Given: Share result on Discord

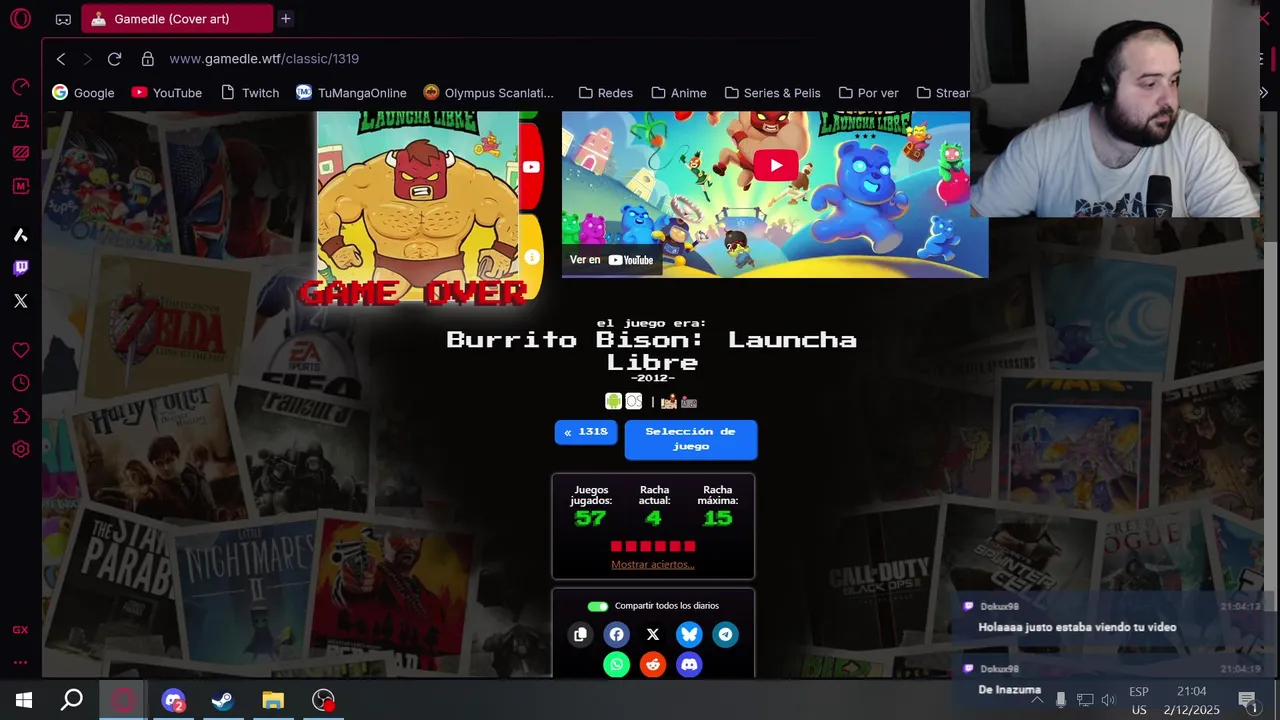Looking at the screenshot, I should click(689, 664).
